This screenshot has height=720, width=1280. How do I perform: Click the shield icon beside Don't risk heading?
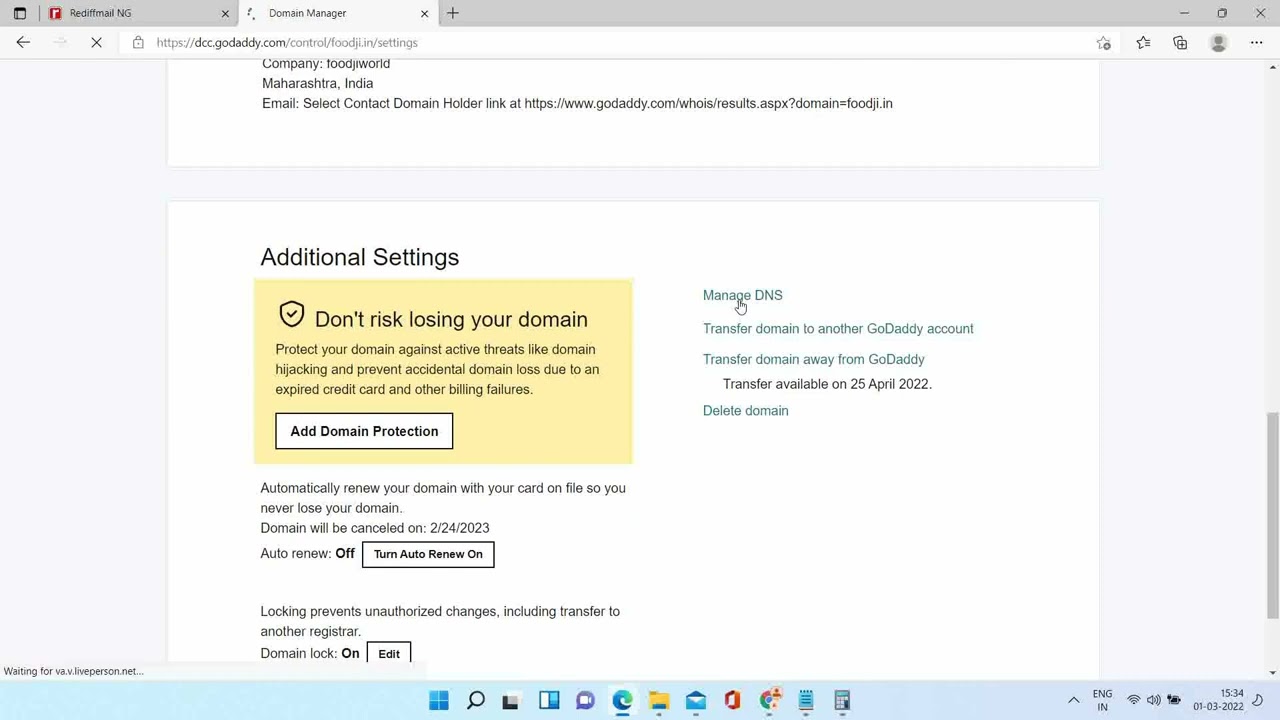291,314
